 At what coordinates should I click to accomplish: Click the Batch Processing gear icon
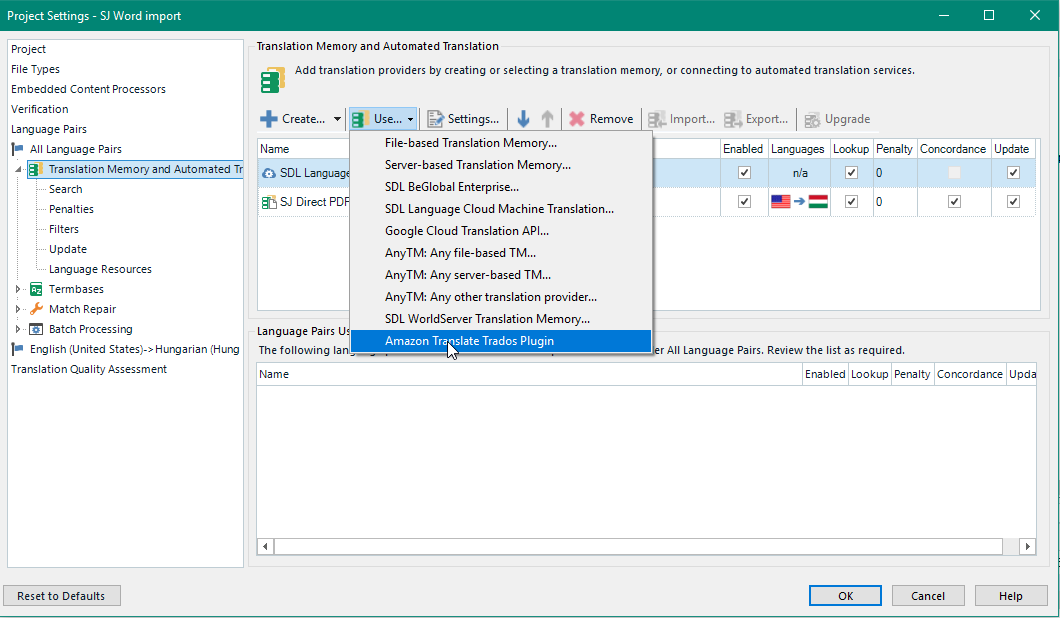click(37, 329)
